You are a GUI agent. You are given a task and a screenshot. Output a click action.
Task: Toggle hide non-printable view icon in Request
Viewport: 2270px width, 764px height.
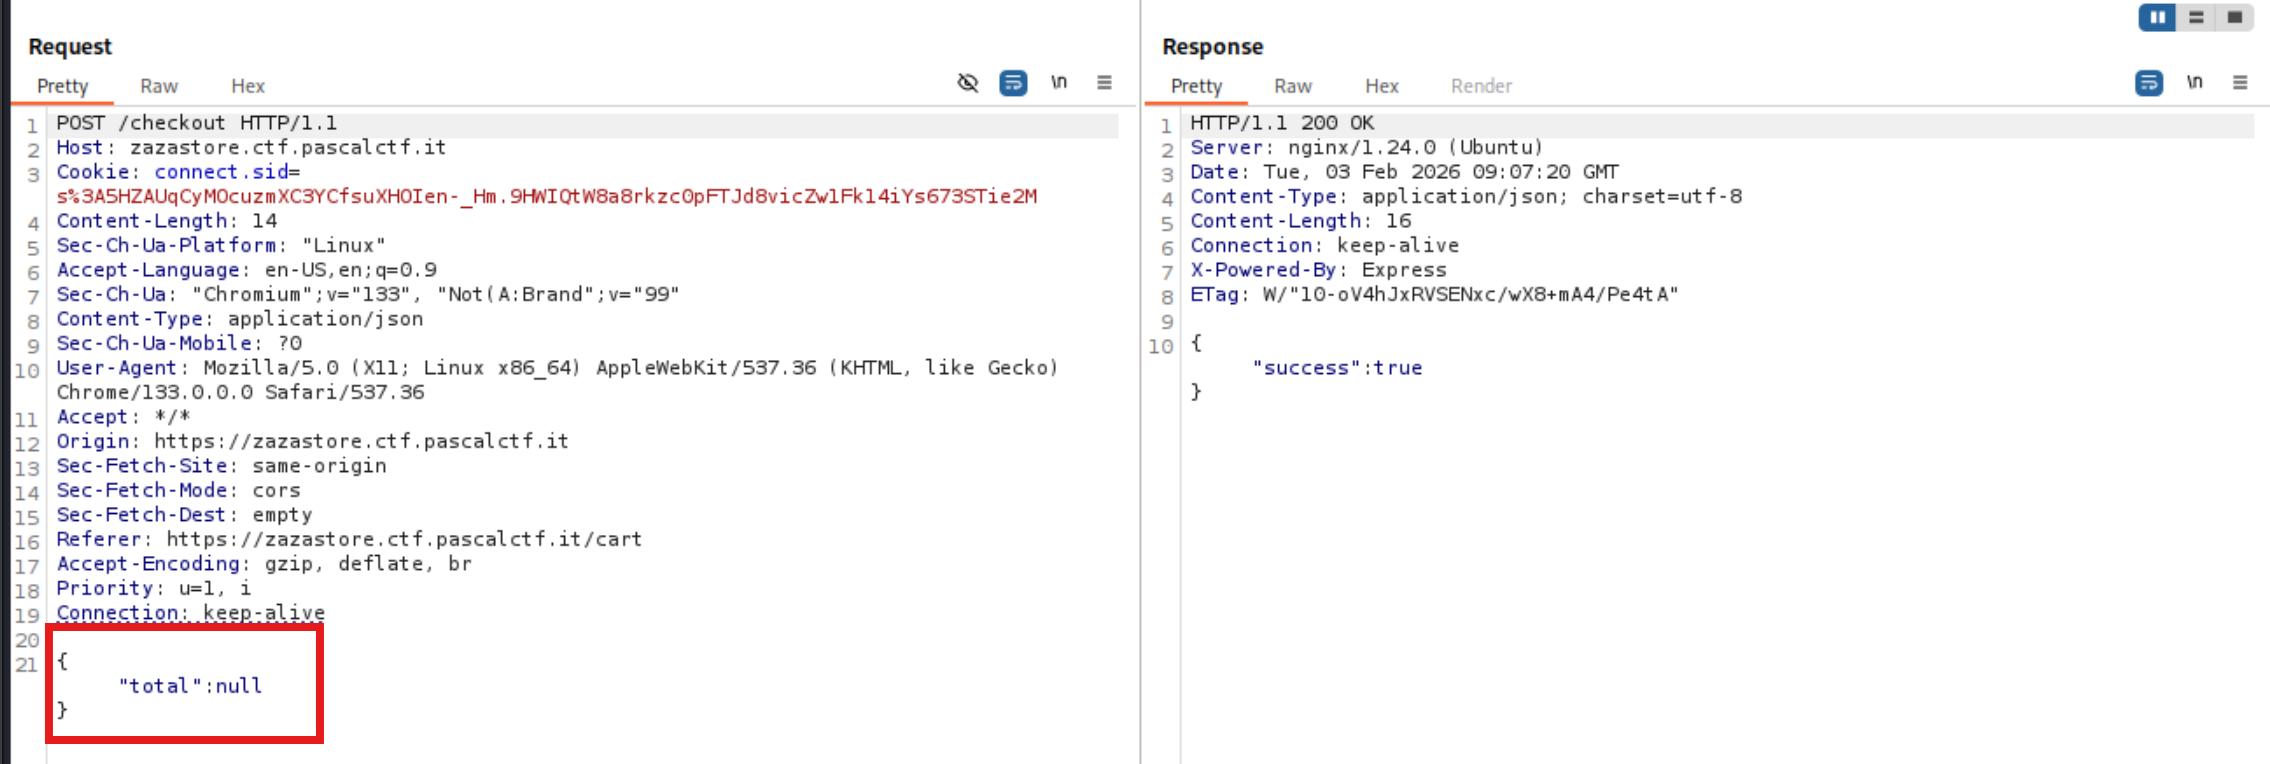pos(967,83)
